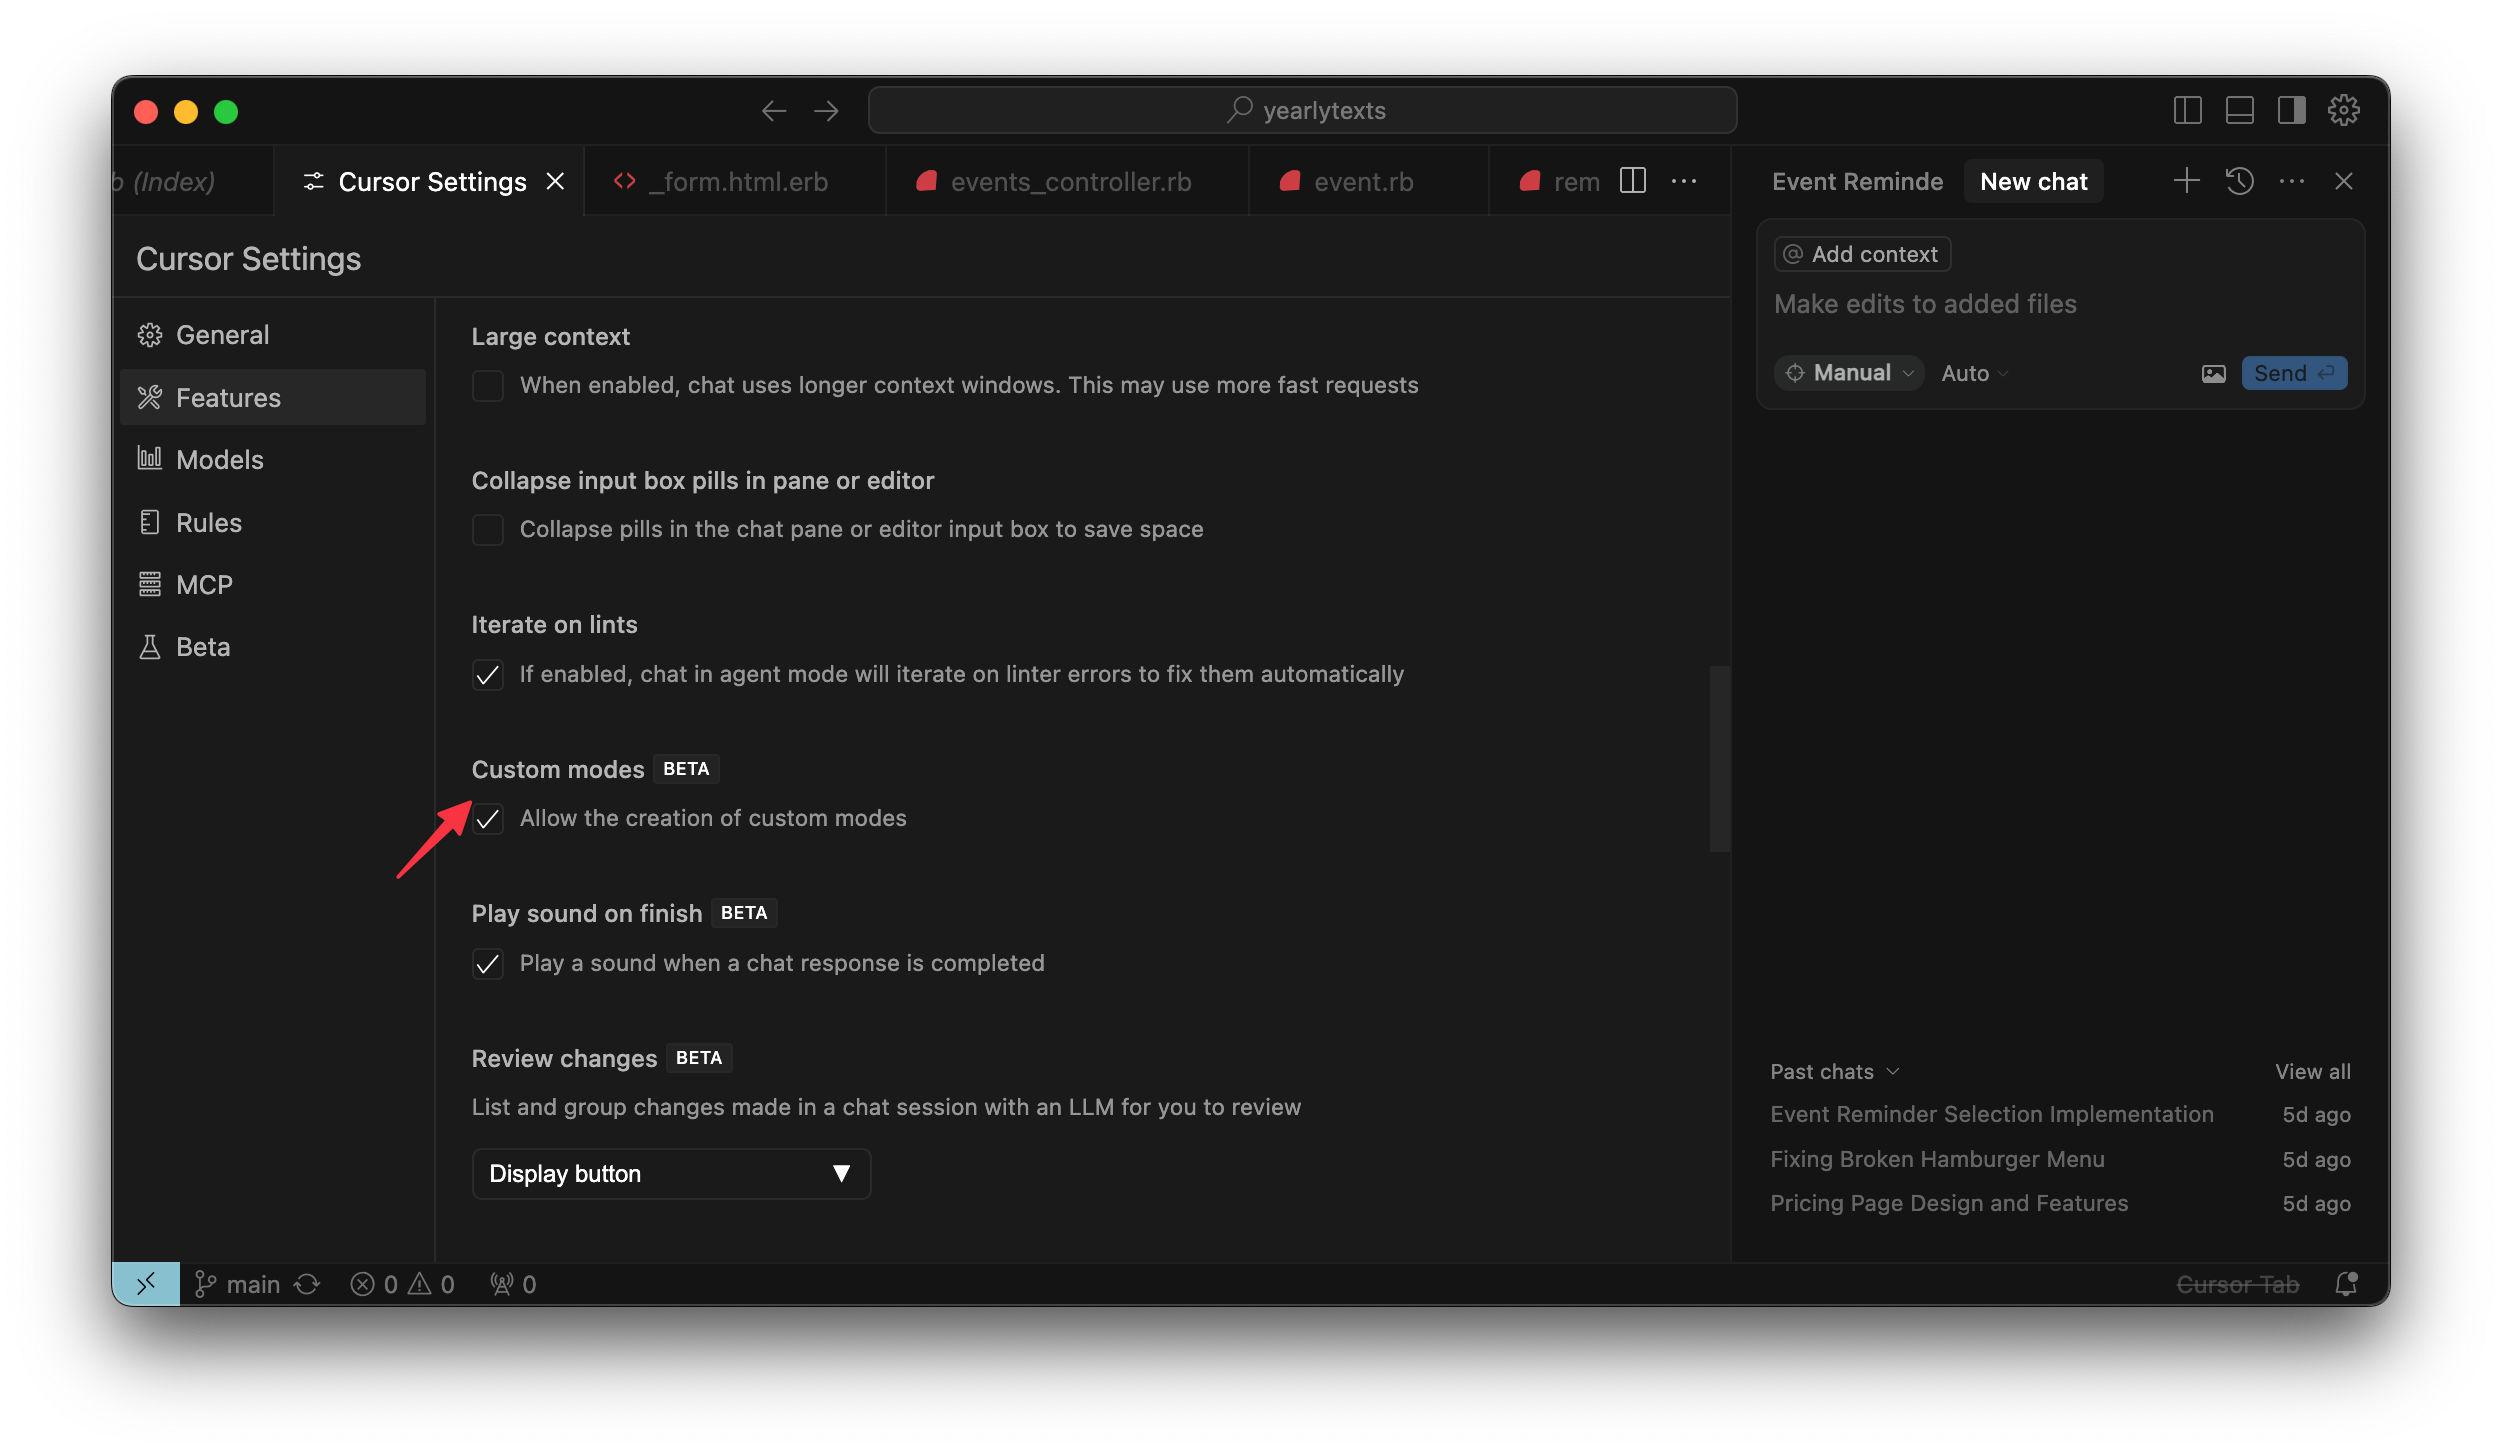Open remote window indicator in status bar
Viewport: 2502px width, 1454px height.
(x=146, y=1283)
